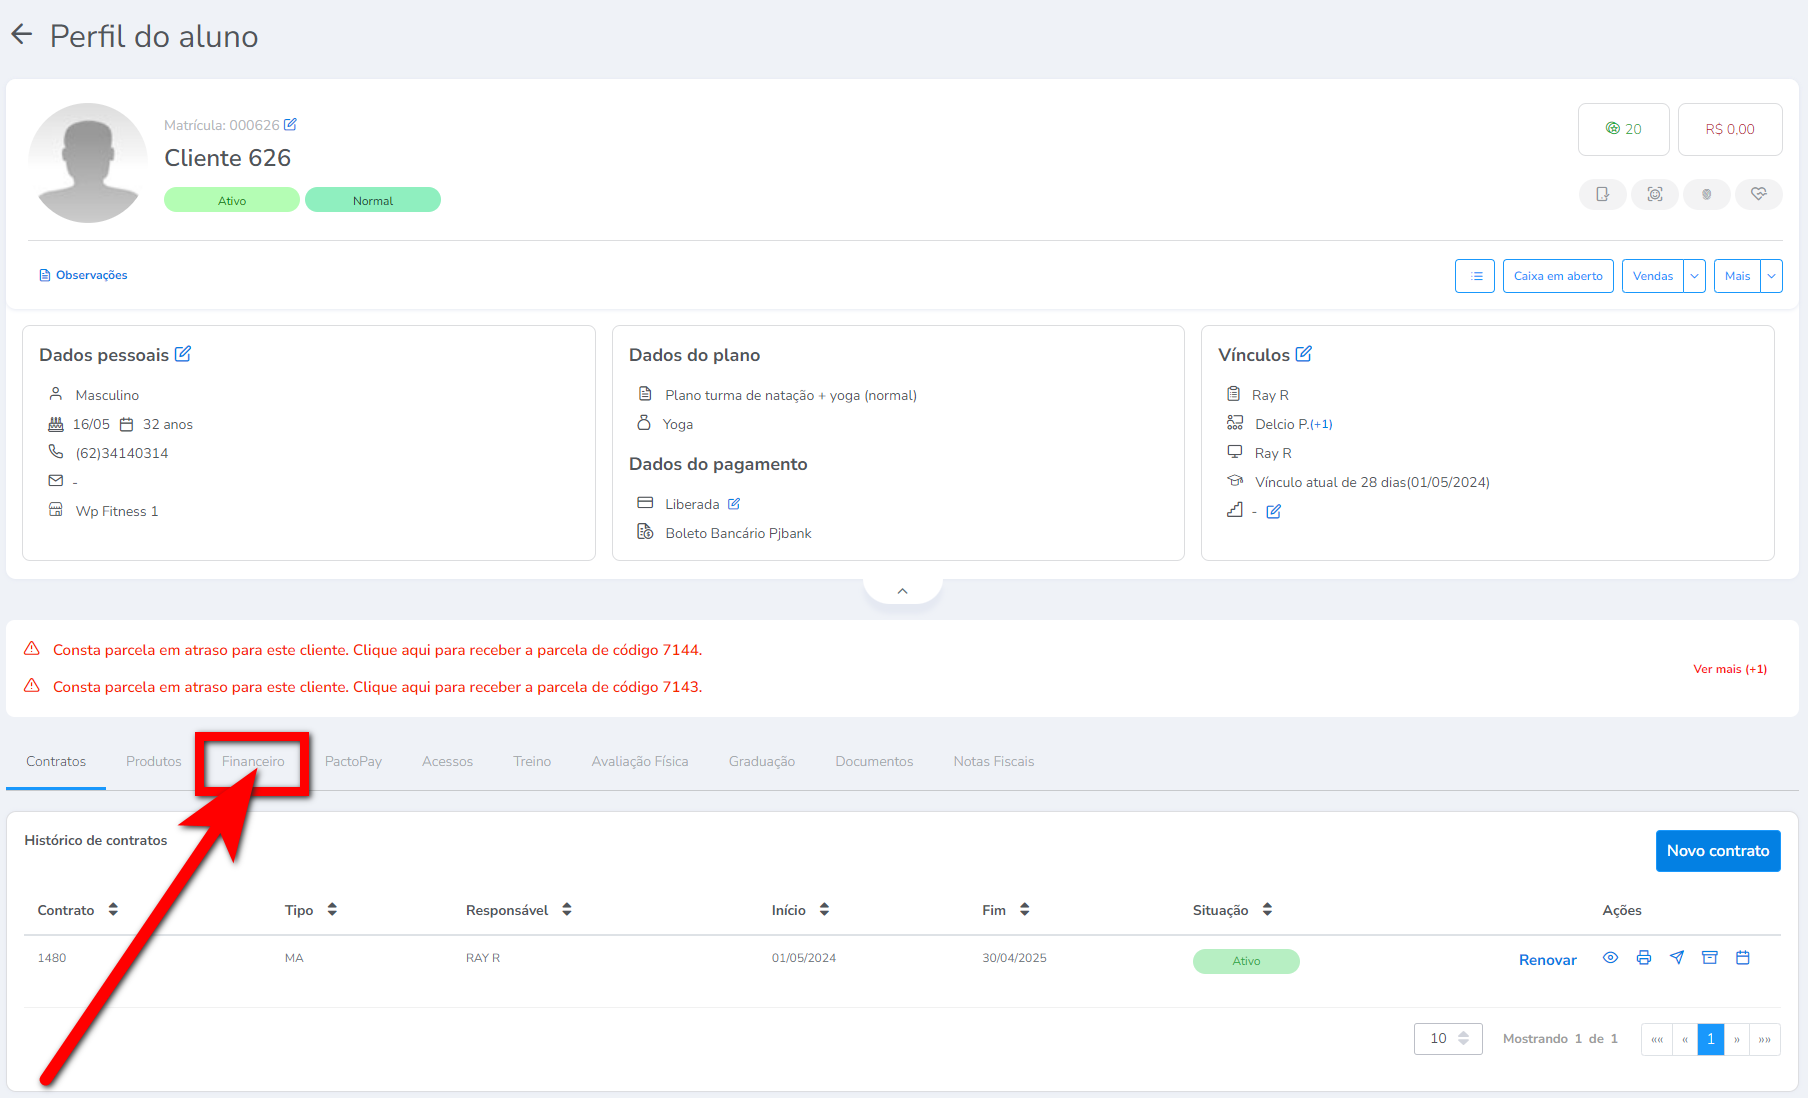
Task: Switch to the Financeiro tab
Action: coord(253,762)
